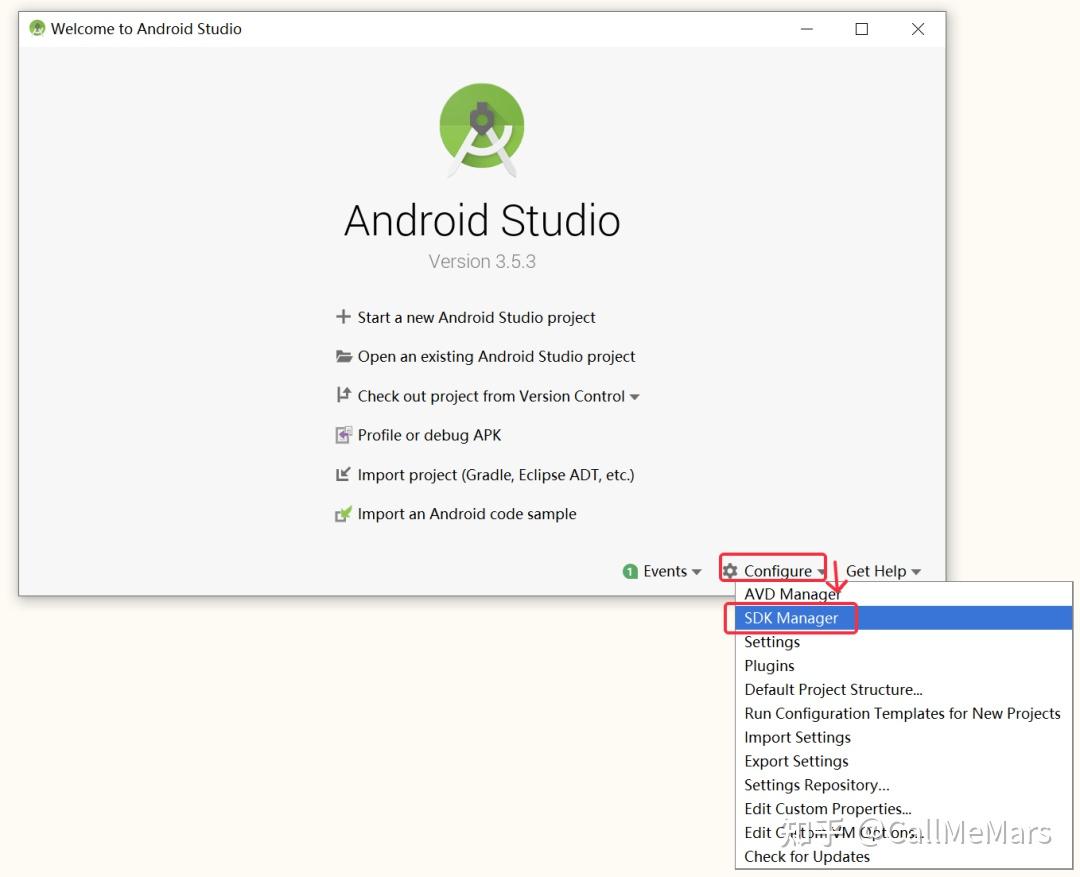
Task: Choose SDK Manager from Configure menu
Action: pos(904,618)
